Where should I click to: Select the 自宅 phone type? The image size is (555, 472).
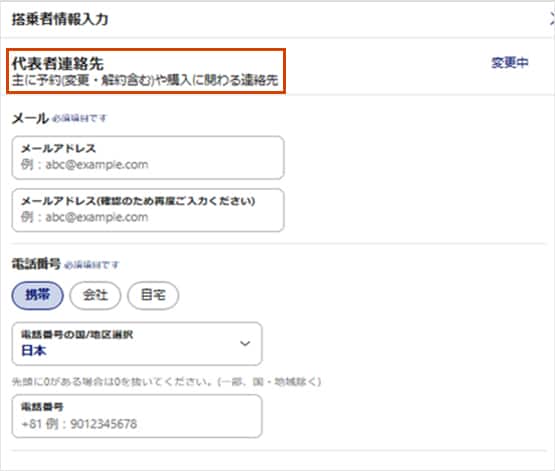coord(153,295)
